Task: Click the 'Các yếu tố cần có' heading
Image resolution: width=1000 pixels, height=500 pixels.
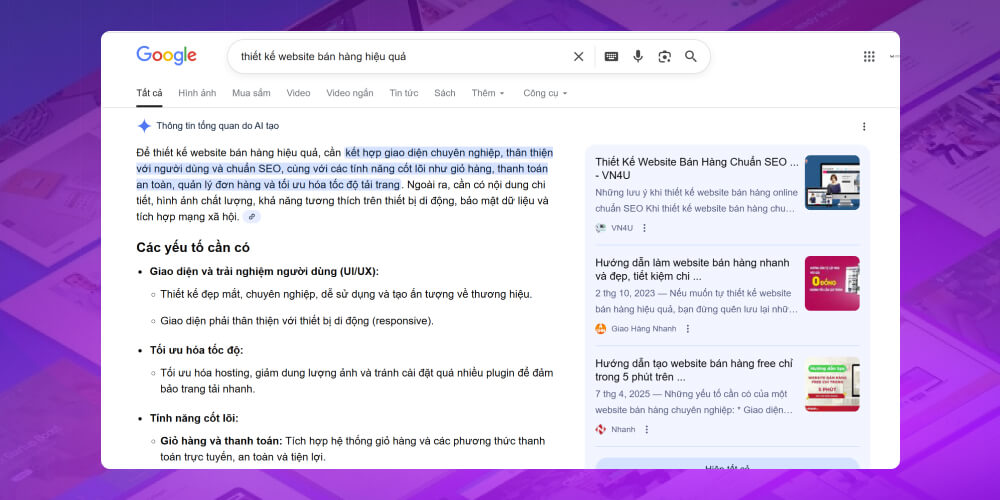Action: point(193,248)
